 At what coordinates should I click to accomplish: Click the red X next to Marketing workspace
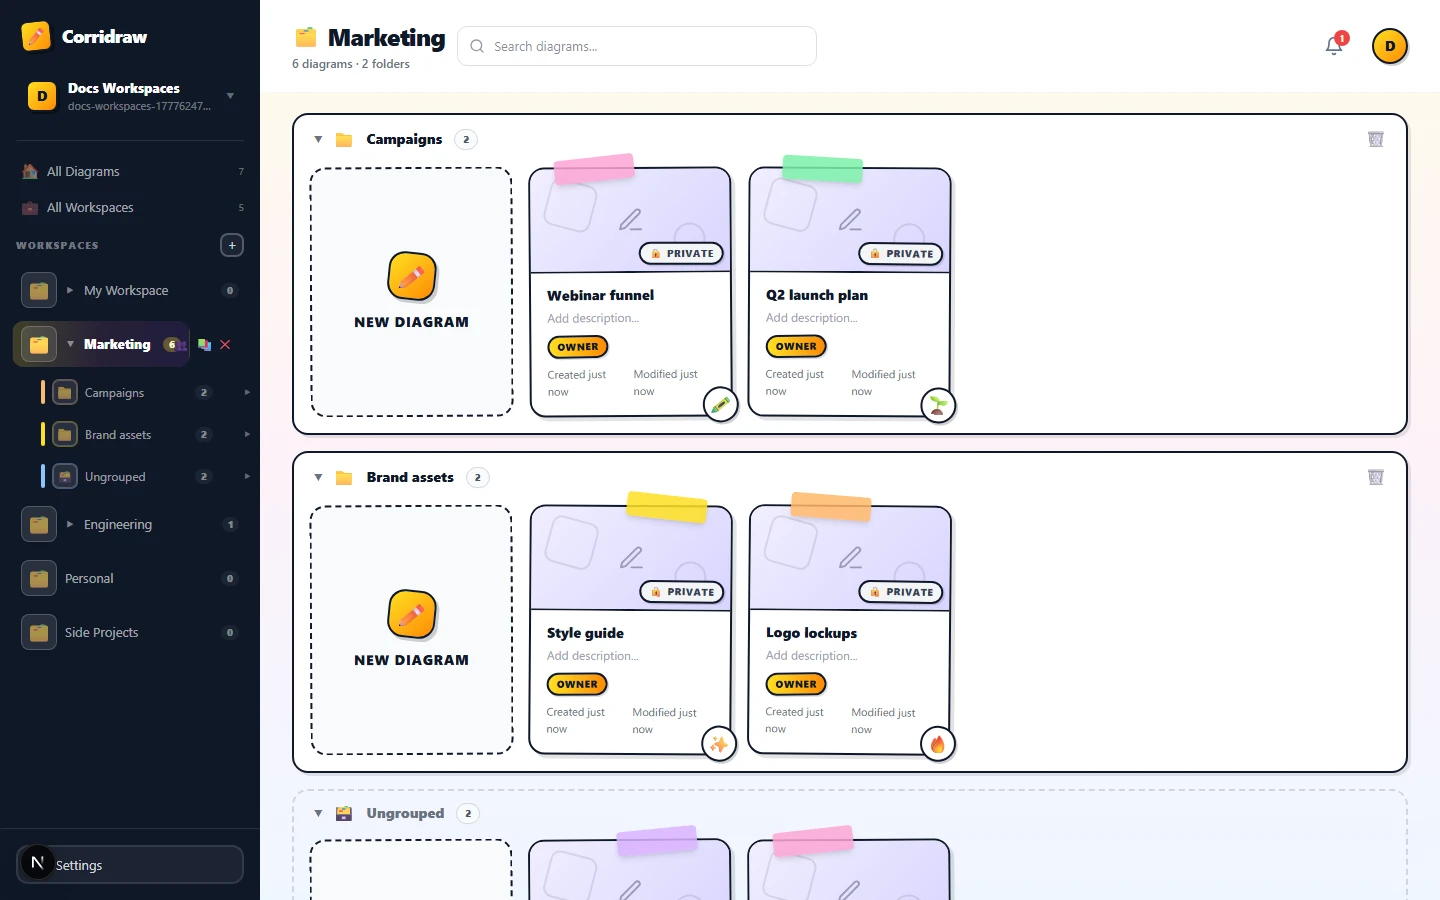point(225,344)
